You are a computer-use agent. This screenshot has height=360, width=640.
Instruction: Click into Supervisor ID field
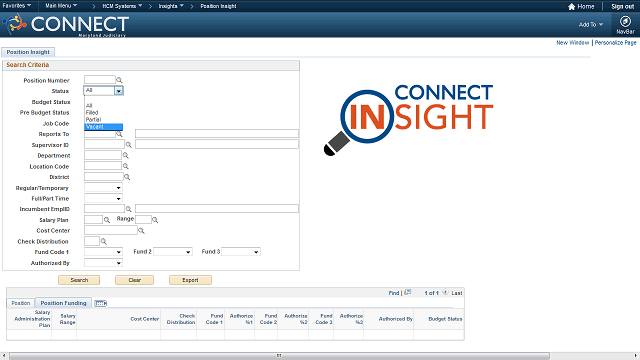click(104, 144)
